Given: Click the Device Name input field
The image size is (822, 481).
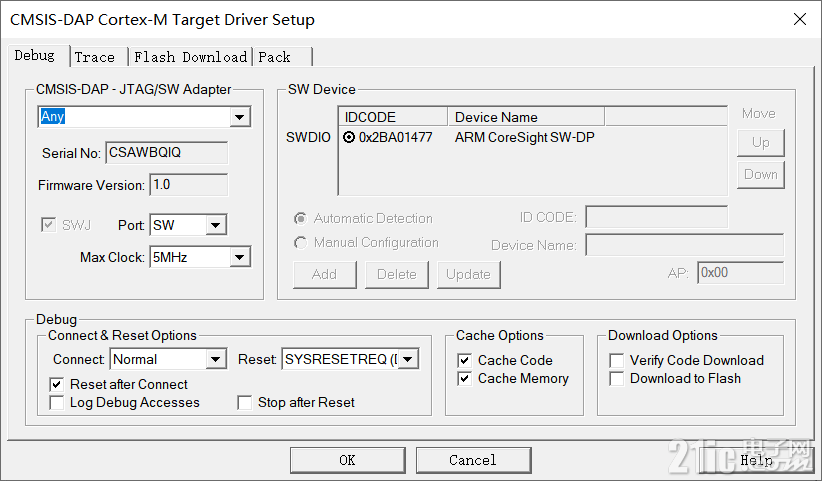Looking at the screenshot, I should point(685,245).
